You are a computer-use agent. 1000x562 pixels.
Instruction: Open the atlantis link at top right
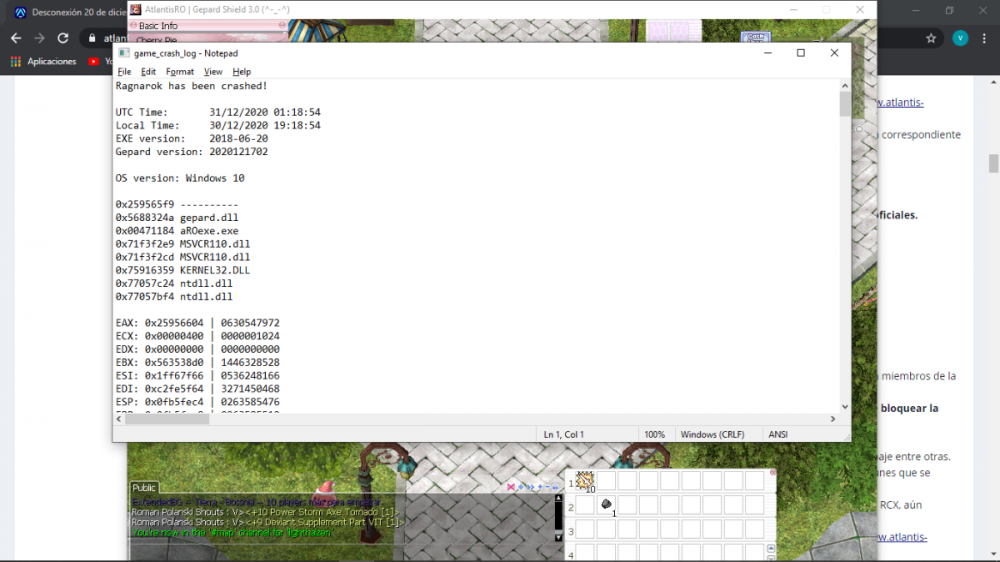click(x=901, y=102)
